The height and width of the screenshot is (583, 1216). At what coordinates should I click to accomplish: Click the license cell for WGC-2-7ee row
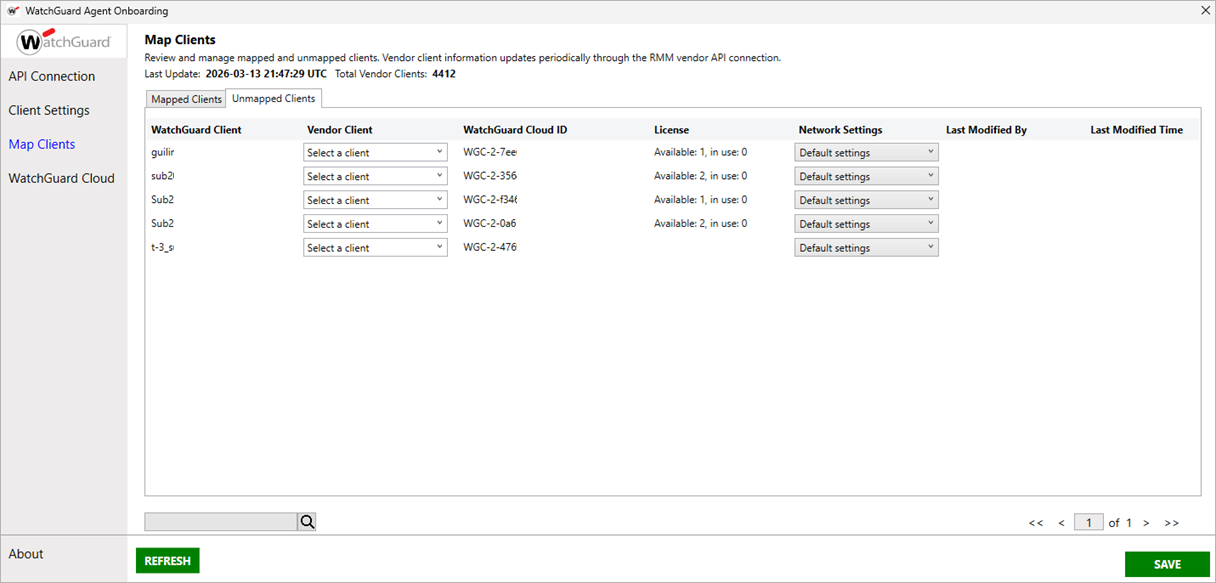(x=701, y=152)
